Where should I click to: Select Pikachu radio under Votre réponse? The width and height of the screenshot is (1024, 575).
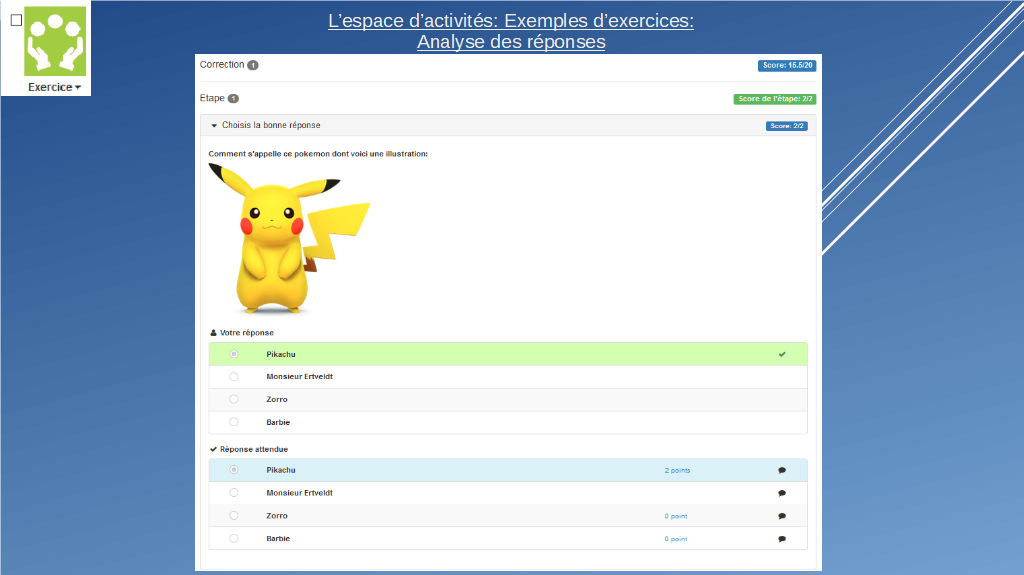tap(234, 354)
